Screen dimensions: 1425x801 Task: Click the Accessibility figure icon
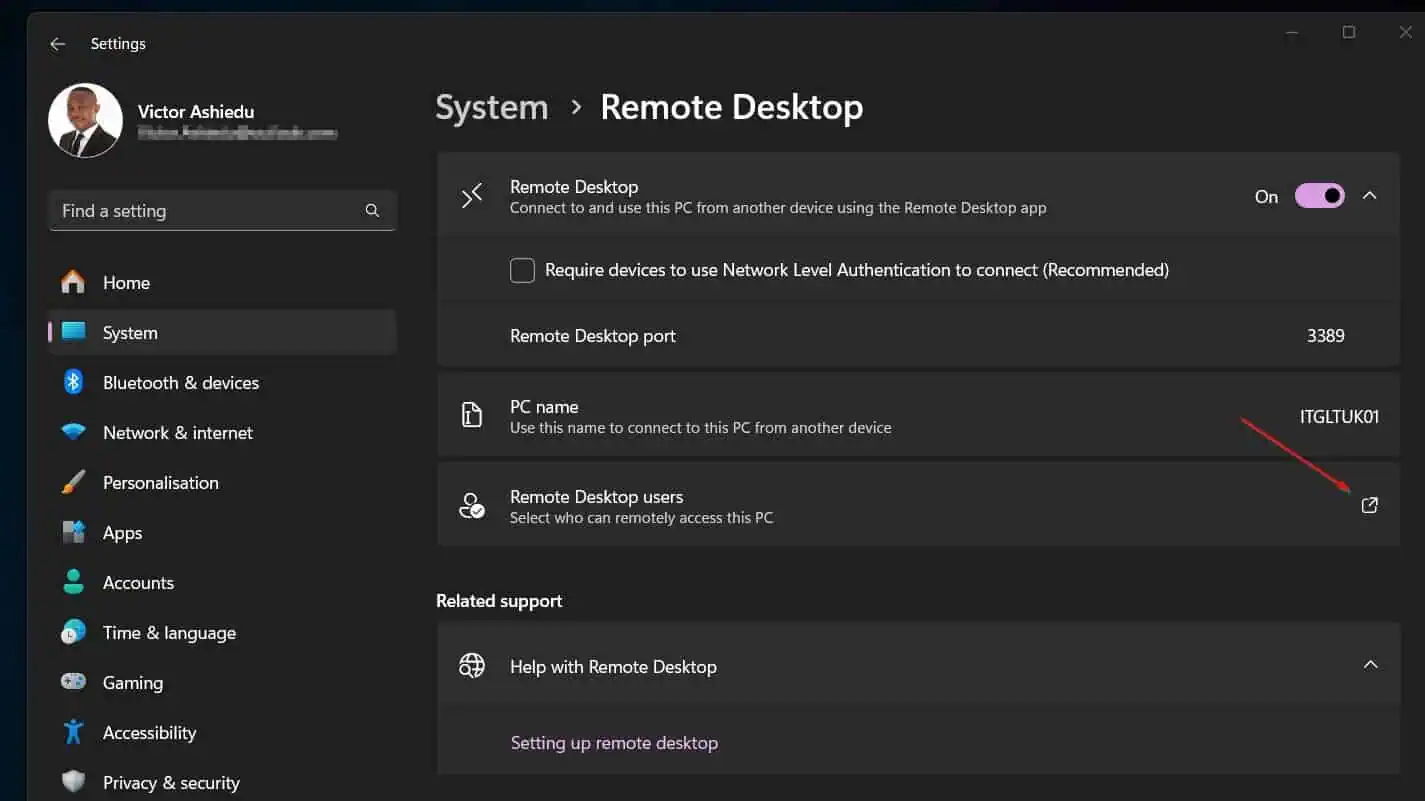pos(73,732)
